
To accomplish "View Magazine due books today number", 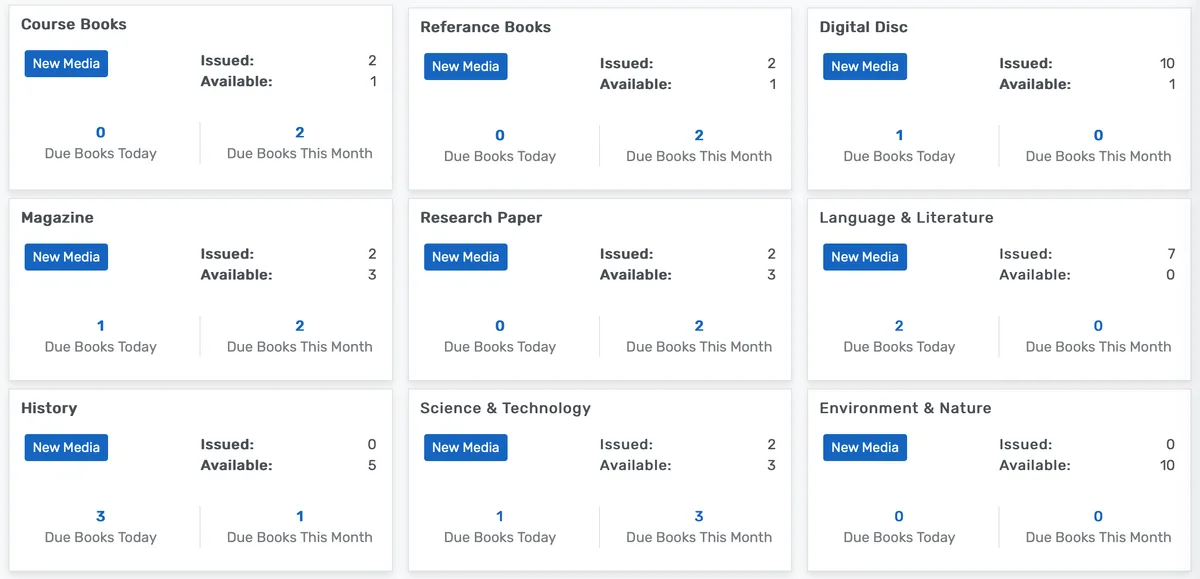I will tap(101, 326).
